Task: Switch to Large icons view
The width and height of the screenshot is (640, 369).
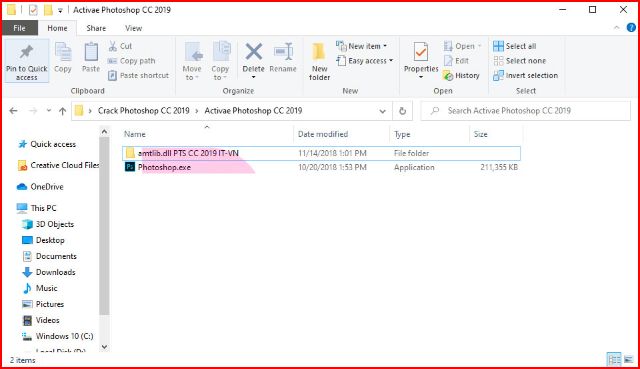Action: click(x=629, y=359)
